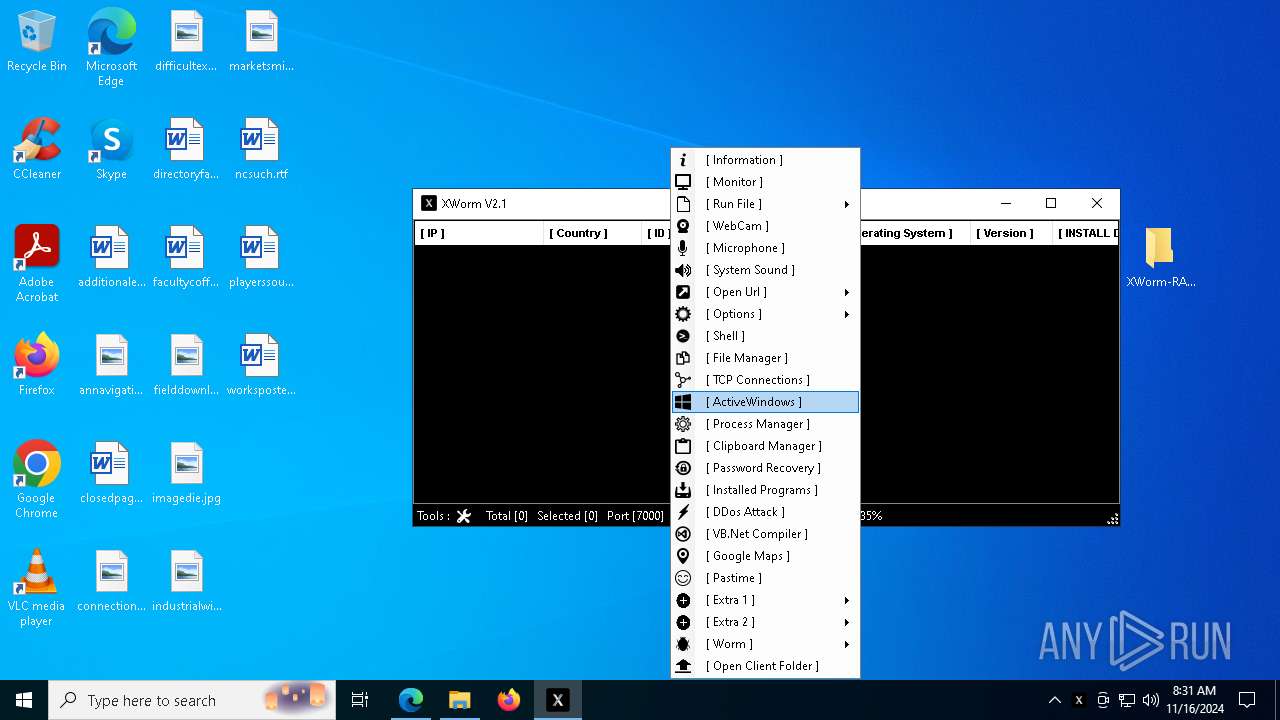The width and height of the screenshot is (1280, 720).
Task: Click the WebCam icon in the menu
Action: tap(683, 226)
